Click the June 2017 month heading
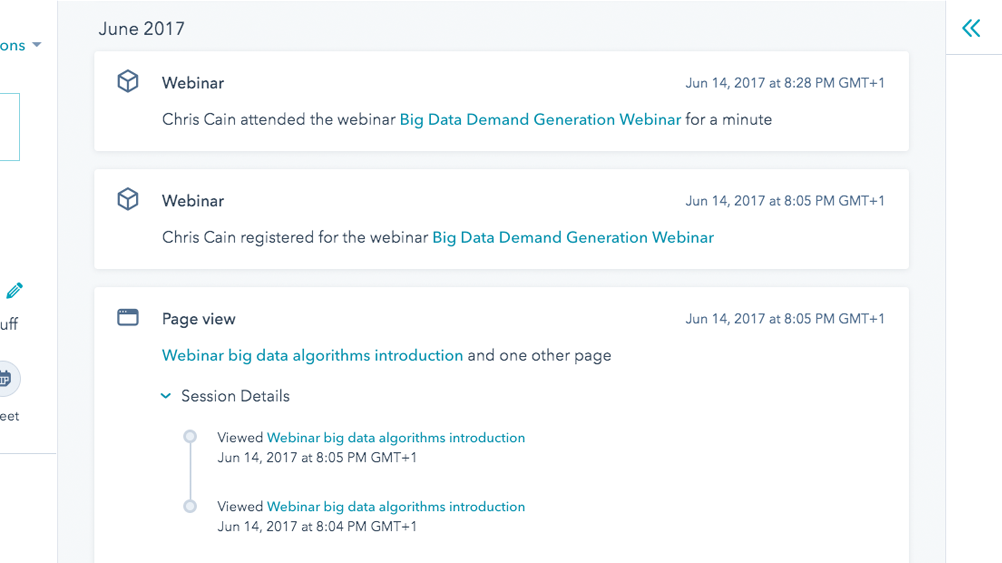Image resolution: width=1002 pixels, height=563 pixels. [142, 29]
